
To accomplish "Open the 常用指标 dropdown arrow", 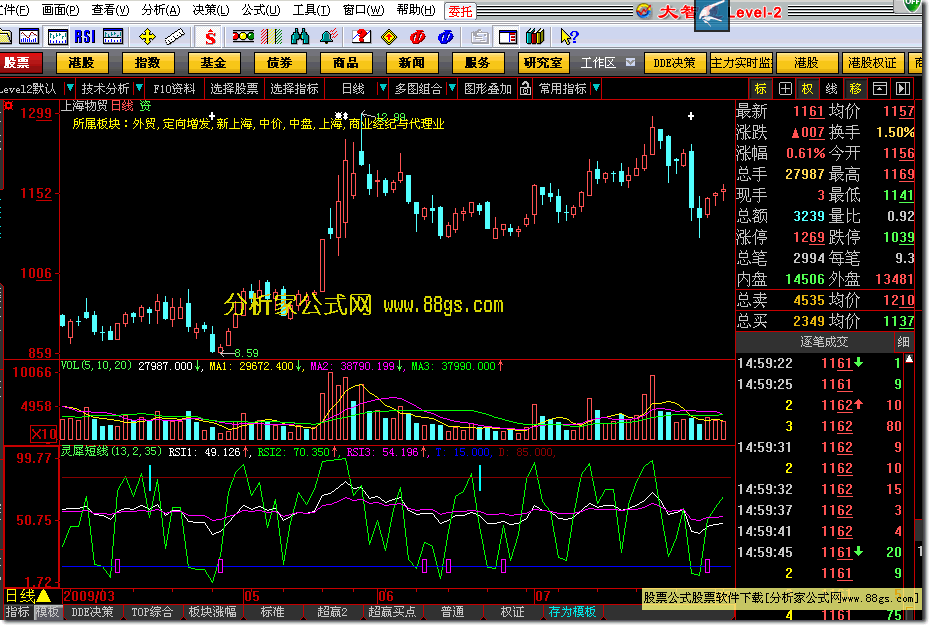I will pyautogui.click(x=596, y=89).
